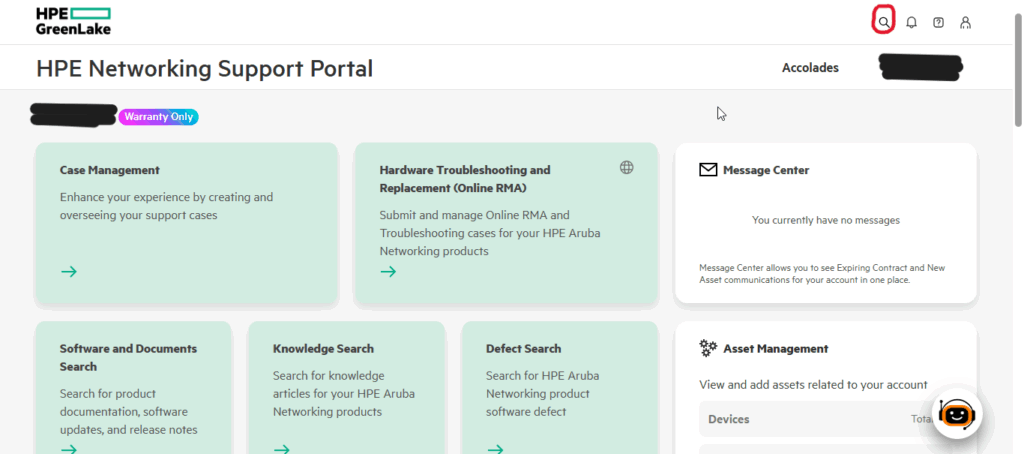The height and width of the screenshot is (454, 1024).
Task: Click the Case Management description text
Action: (167, 206)
